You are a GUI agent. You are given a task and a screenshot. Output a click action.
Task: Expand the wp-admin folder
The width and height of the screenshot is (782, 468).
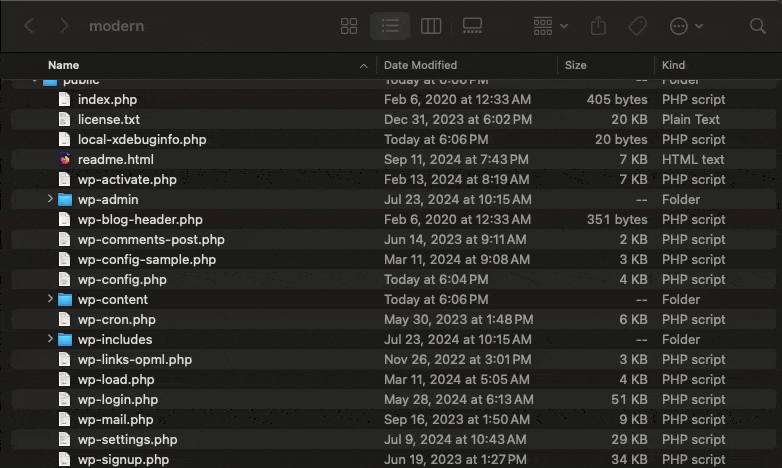50,199
